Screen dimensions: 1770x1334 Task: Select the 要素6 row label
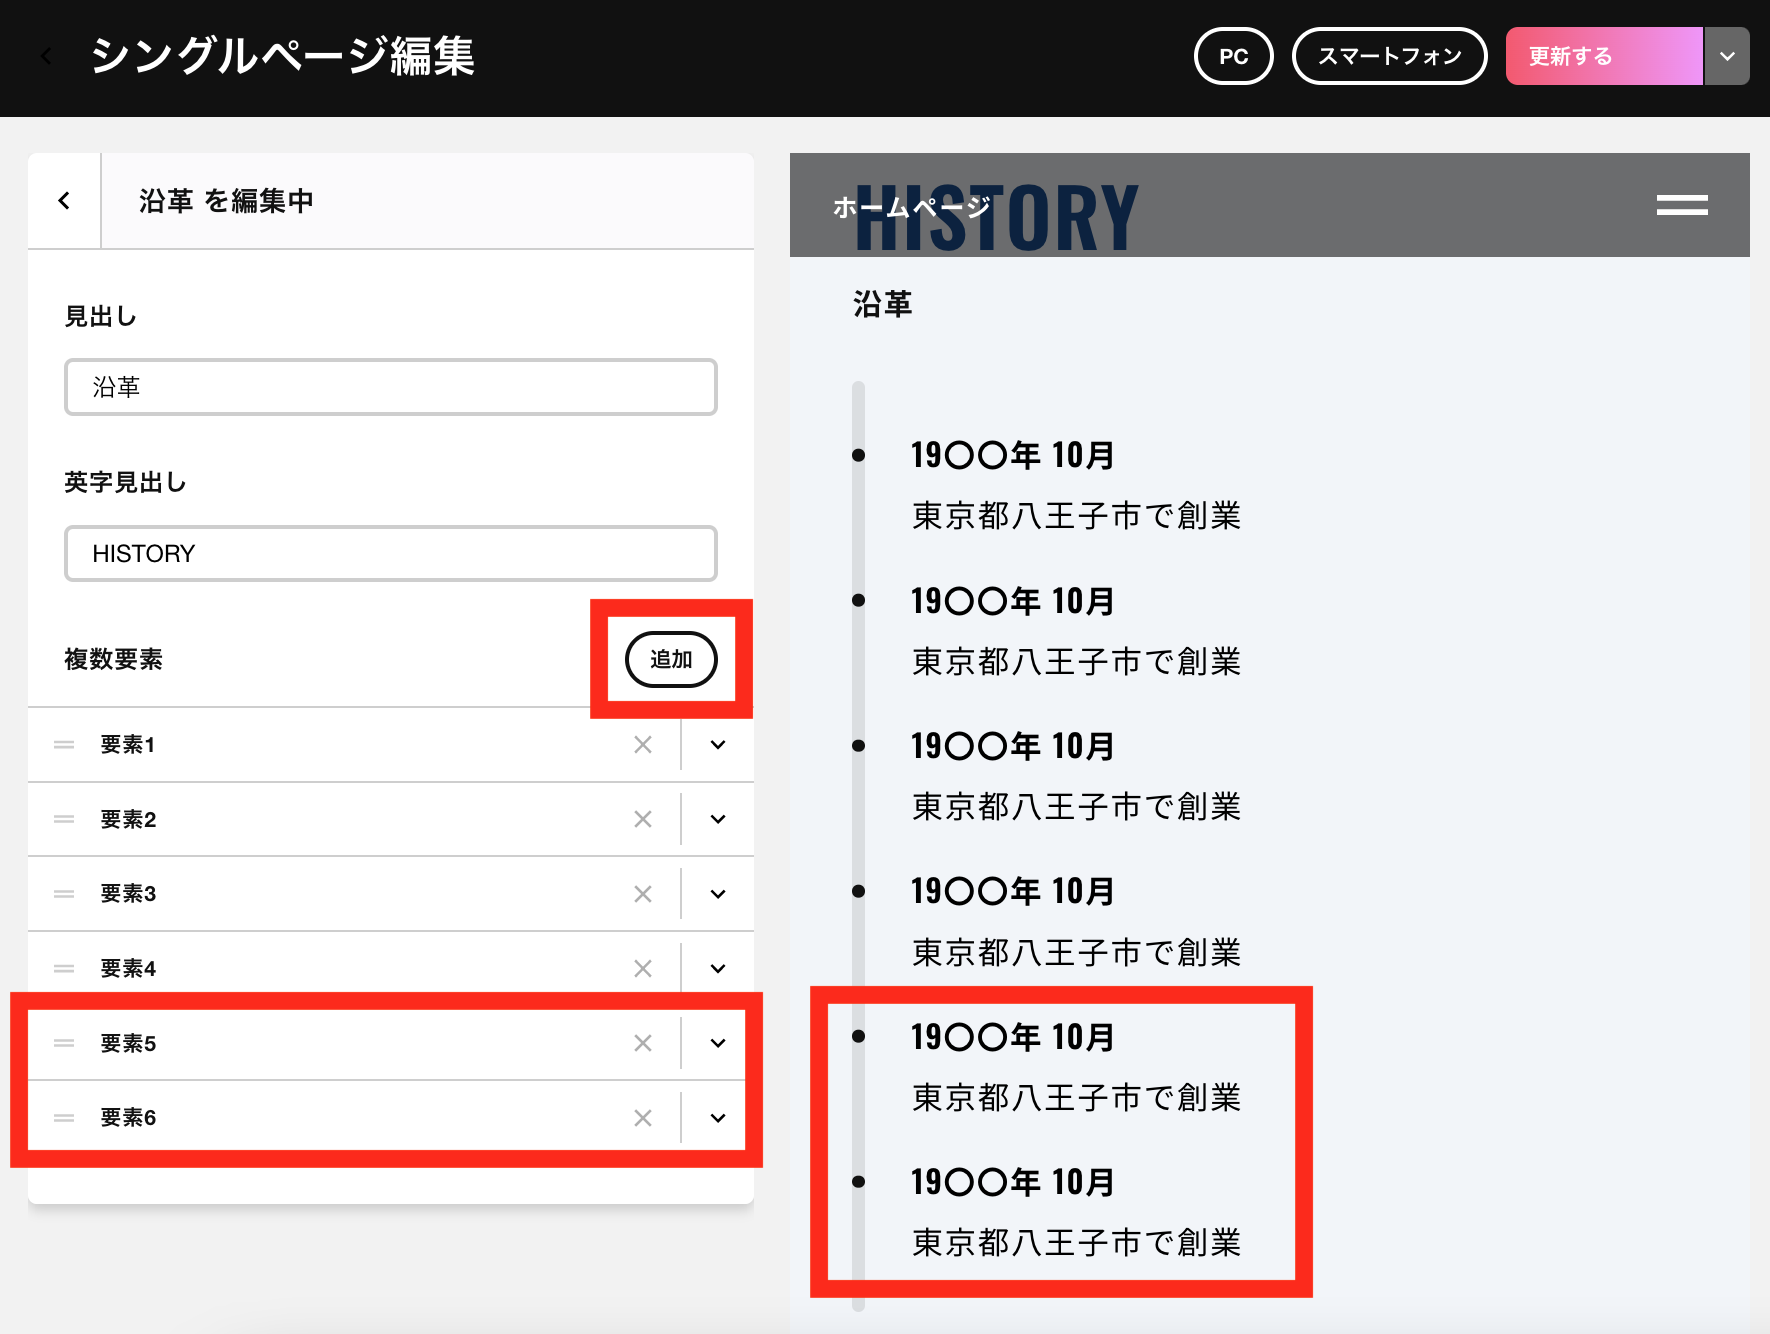(128, 1118)
